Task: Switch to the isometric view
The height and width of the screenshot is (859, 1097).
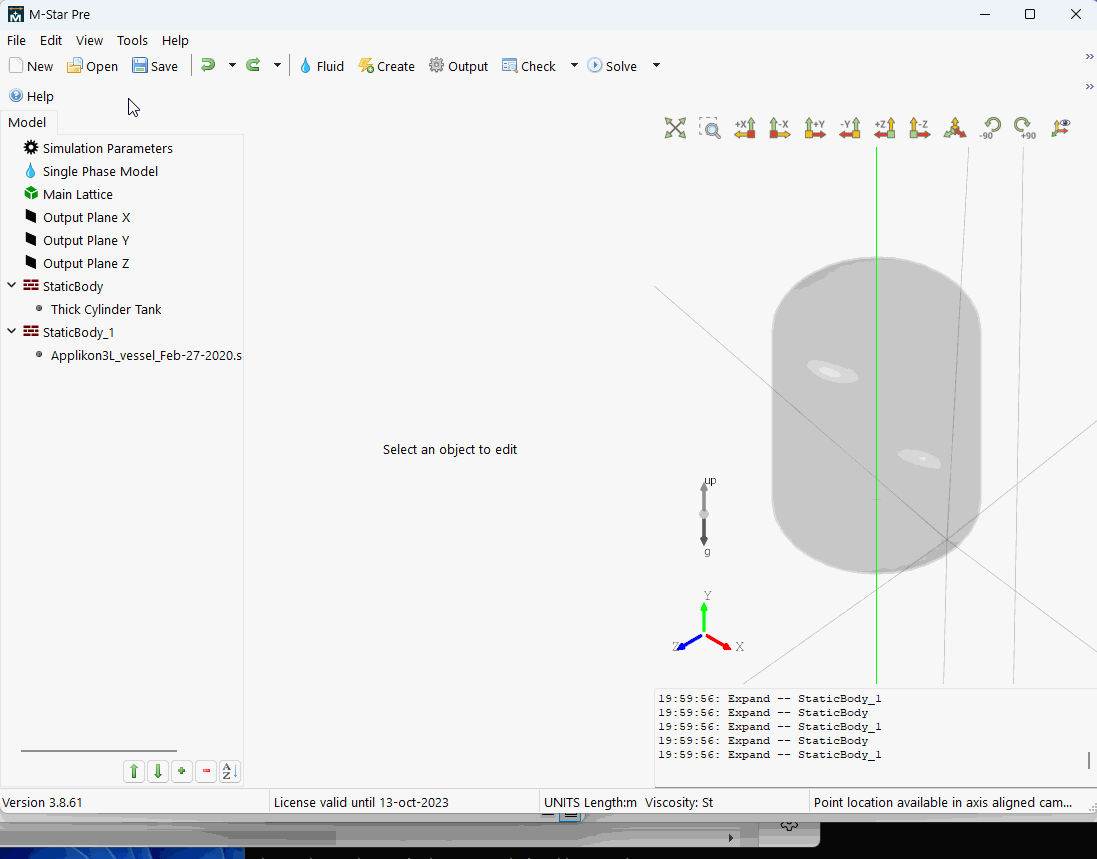Action: (x=955, y=128)
